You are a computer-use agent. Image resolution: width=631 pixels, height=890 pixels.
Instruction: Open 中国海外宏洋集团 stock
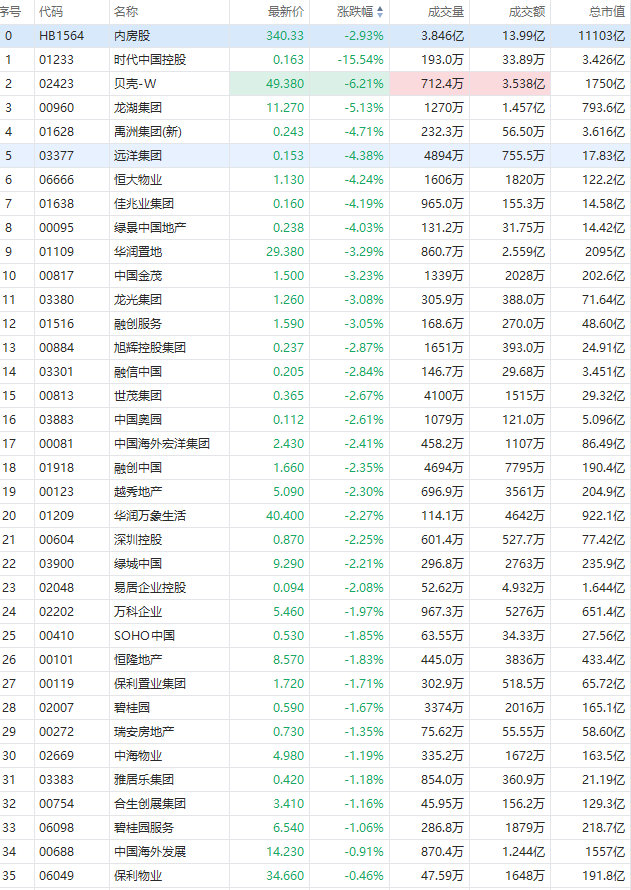162,443
